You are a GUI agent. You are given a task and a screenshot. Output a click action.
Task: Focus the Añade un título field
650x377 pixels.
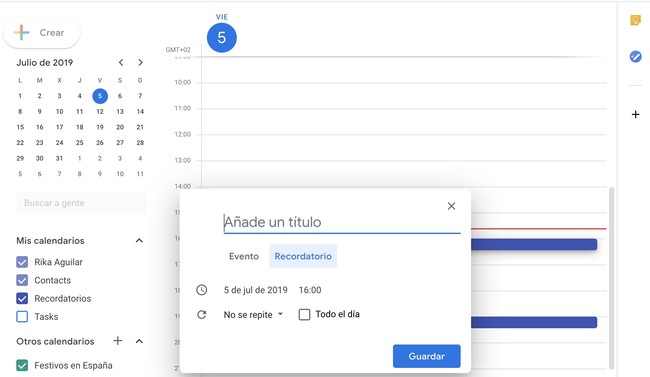pos(342,222)
